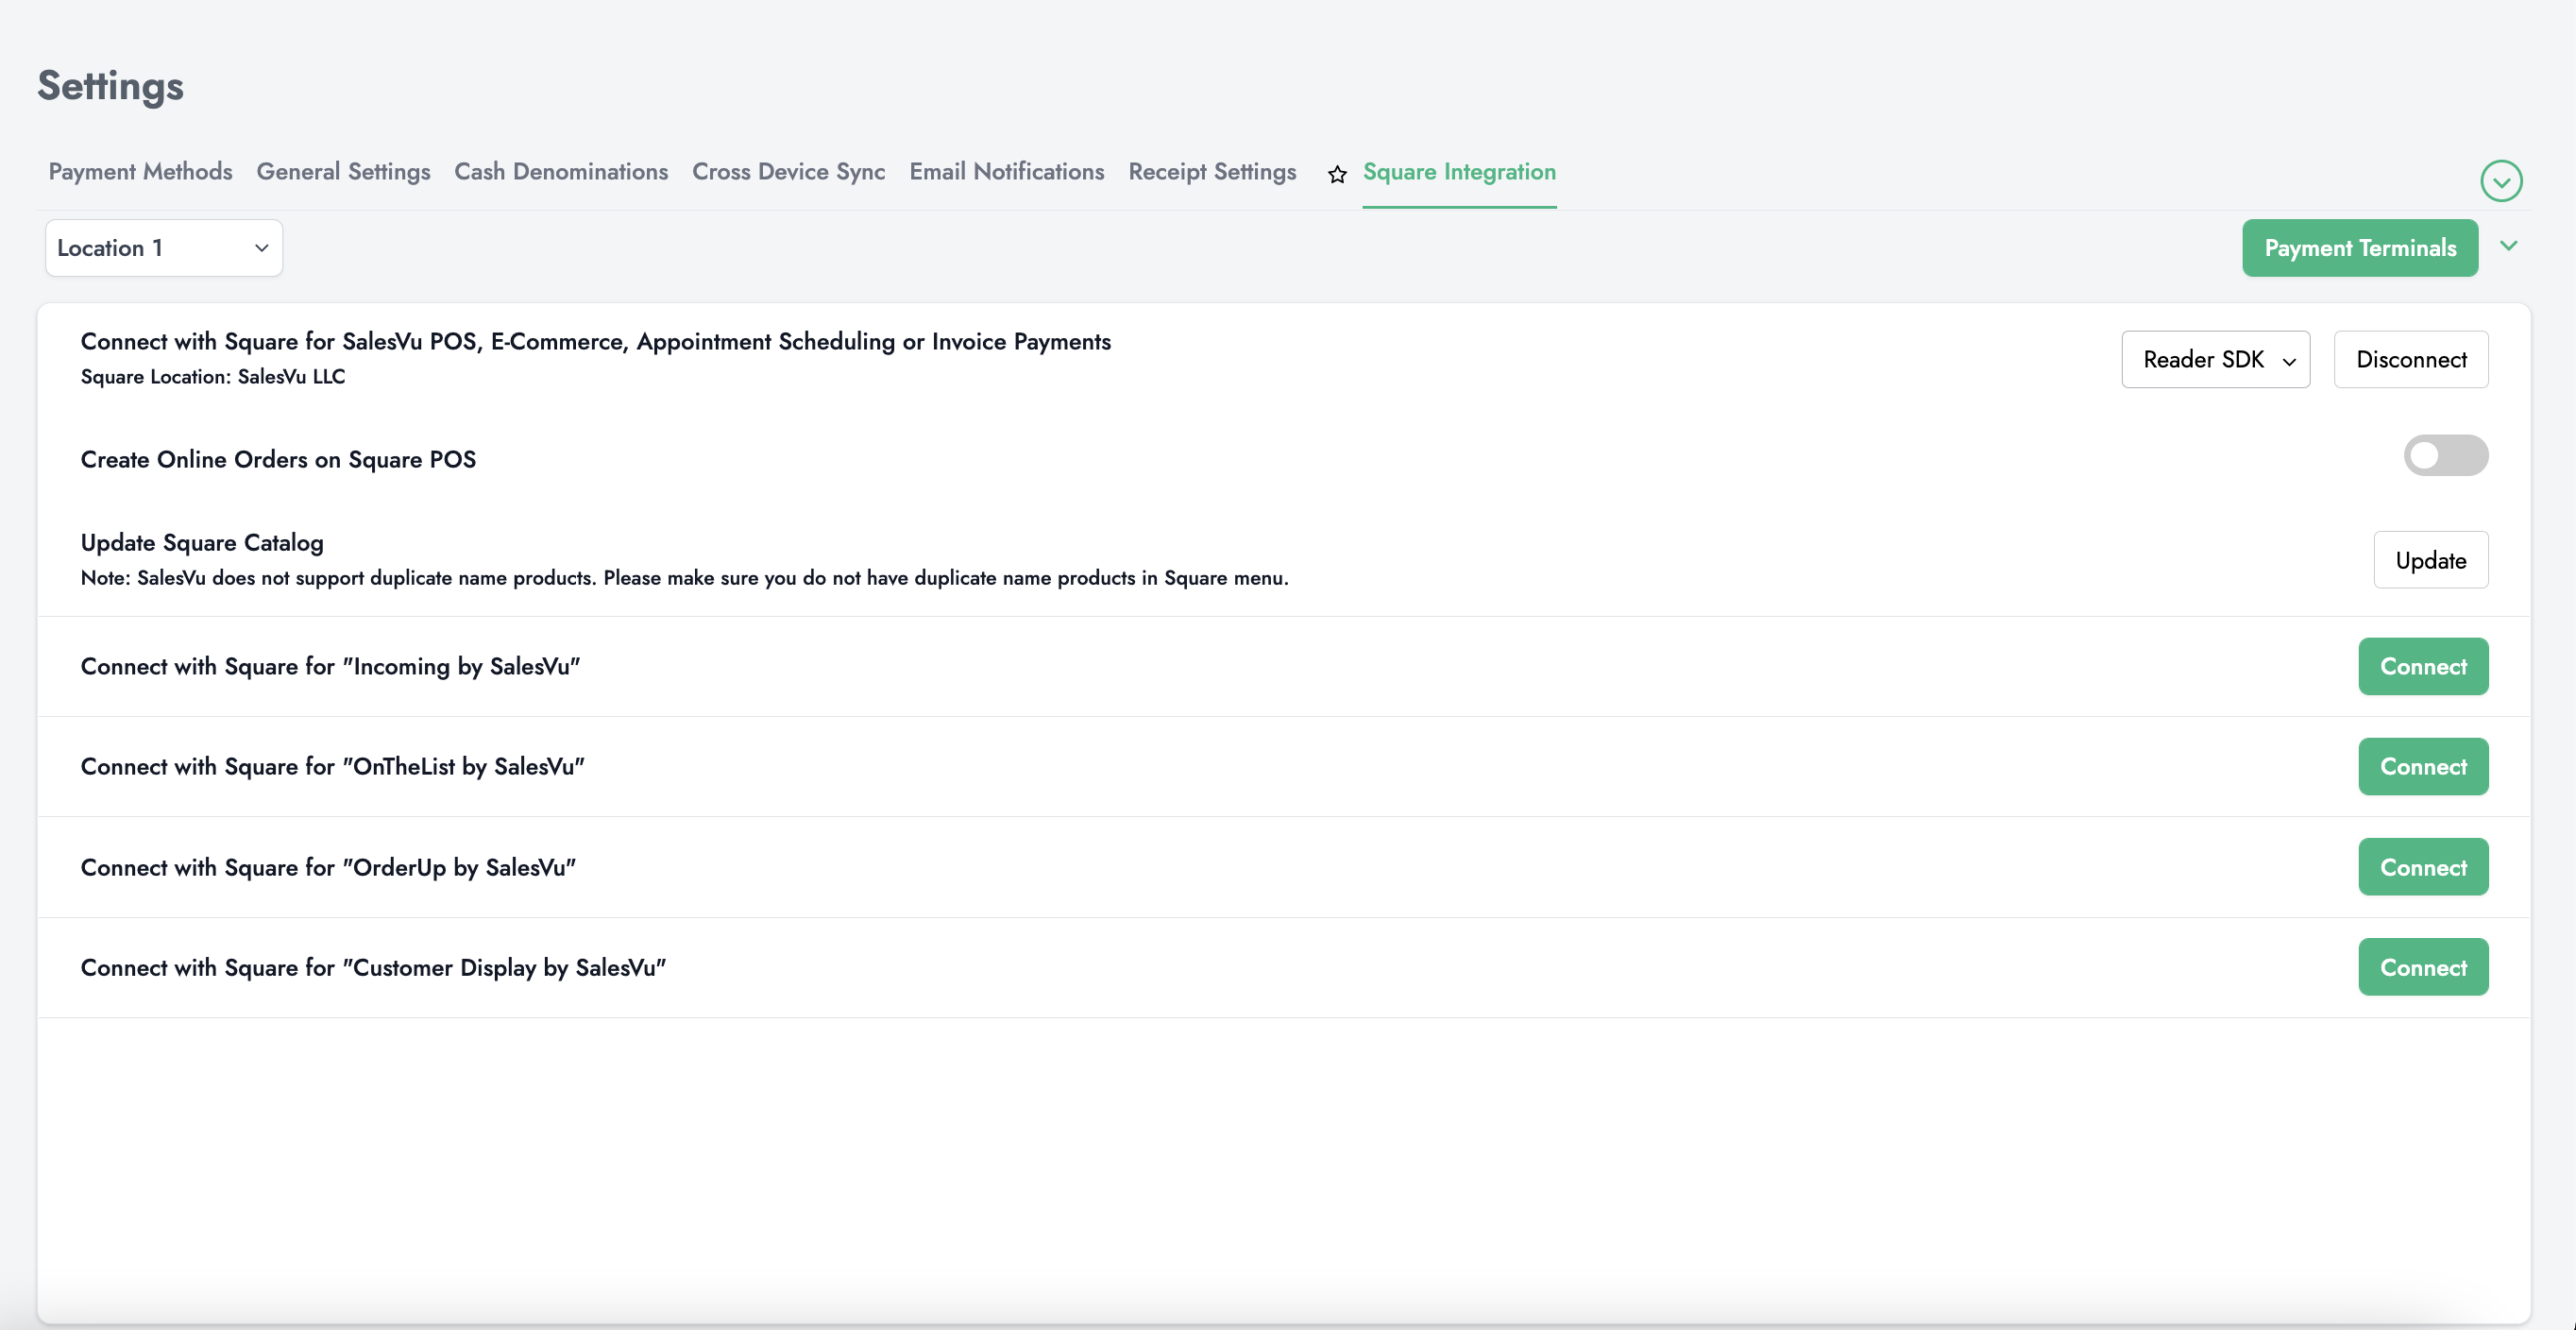Image resolution: width=2576 pixels, height=1330 pixels.
Task: Open General Settings tab
Action: (x=343, y=172)
